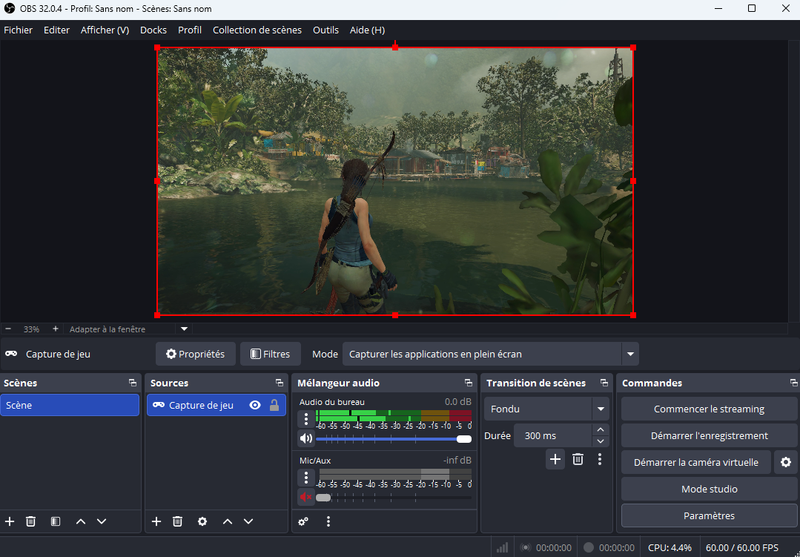
Task: Open Outils menu
Action: (326, 30)
